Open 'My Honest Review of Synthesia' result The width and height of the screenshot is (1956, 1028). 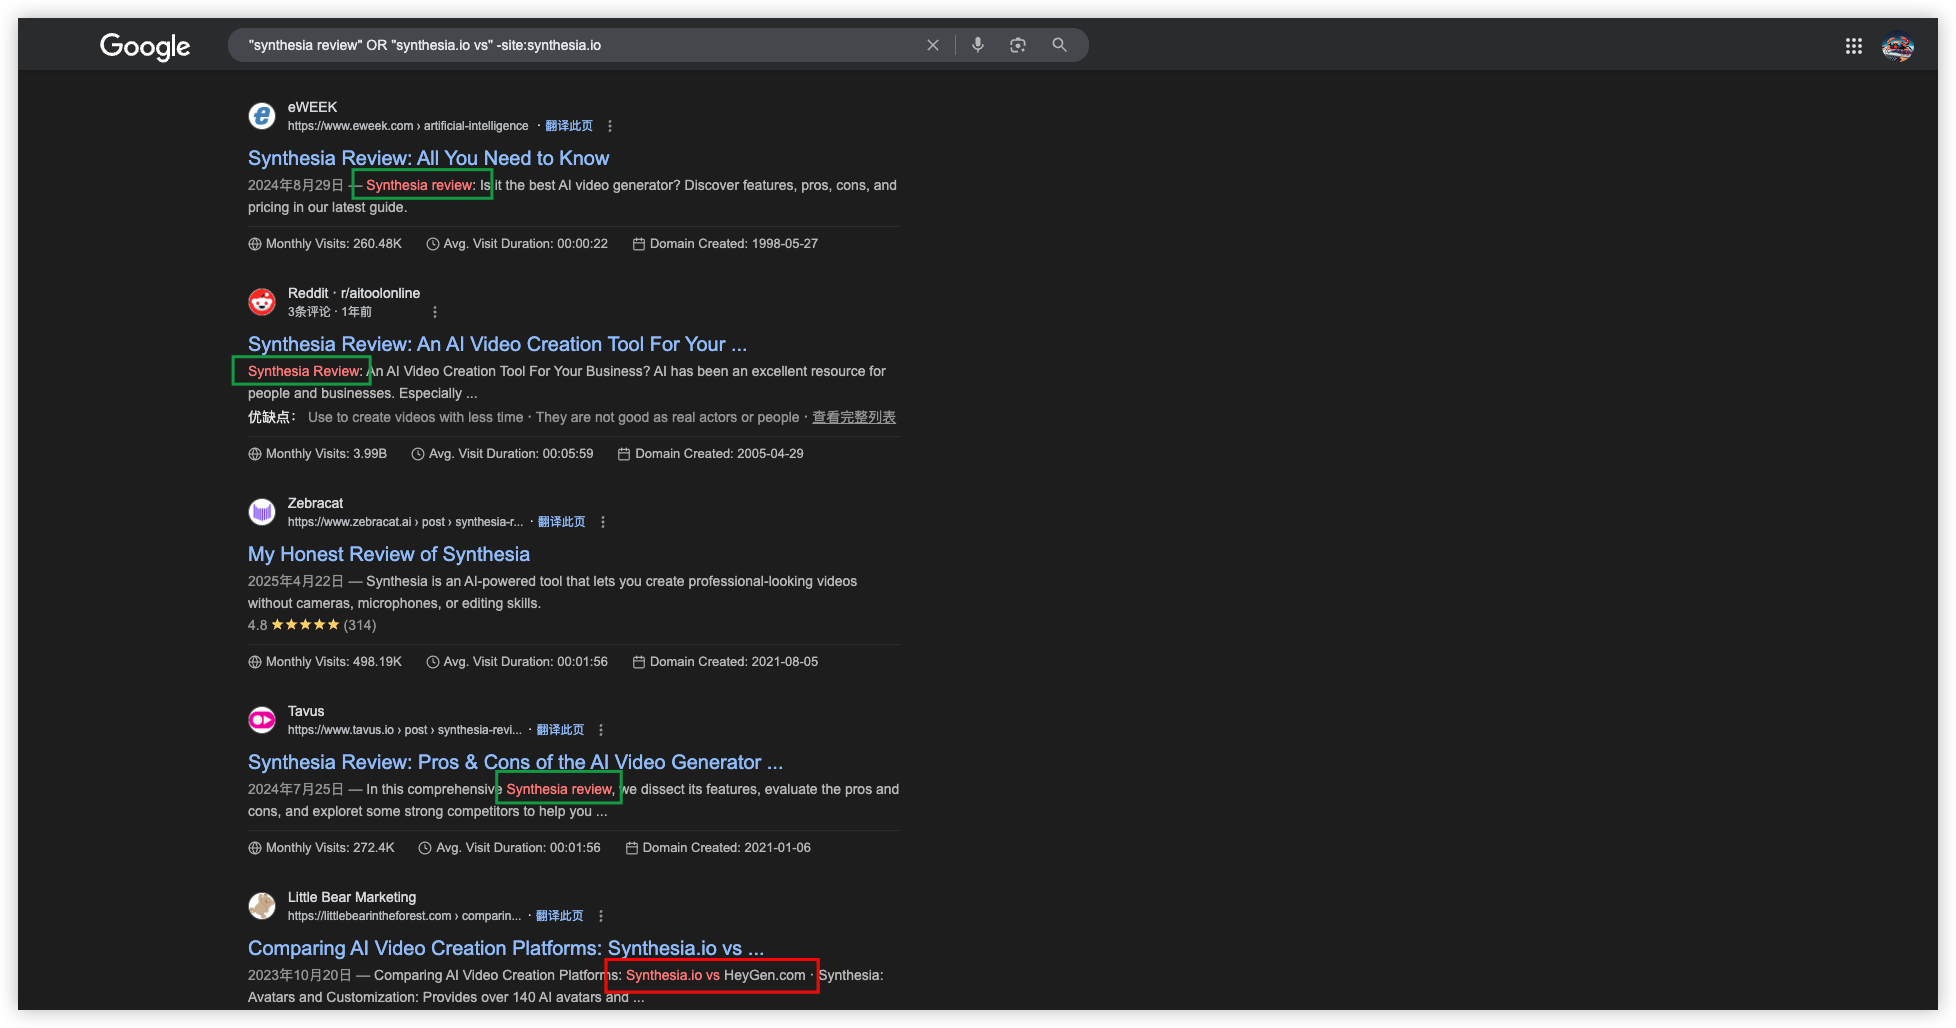389,554
